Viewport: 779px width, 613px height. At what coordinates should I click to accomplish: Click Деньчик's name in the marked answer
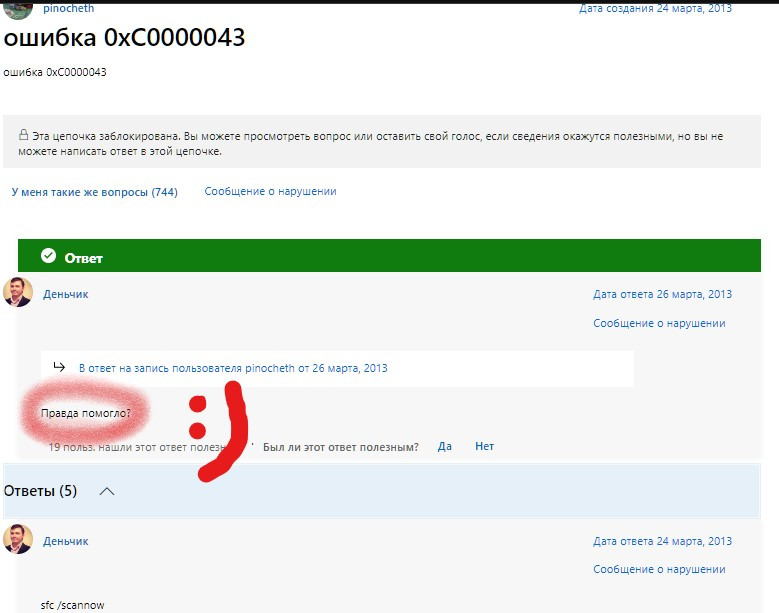[66, 294]
